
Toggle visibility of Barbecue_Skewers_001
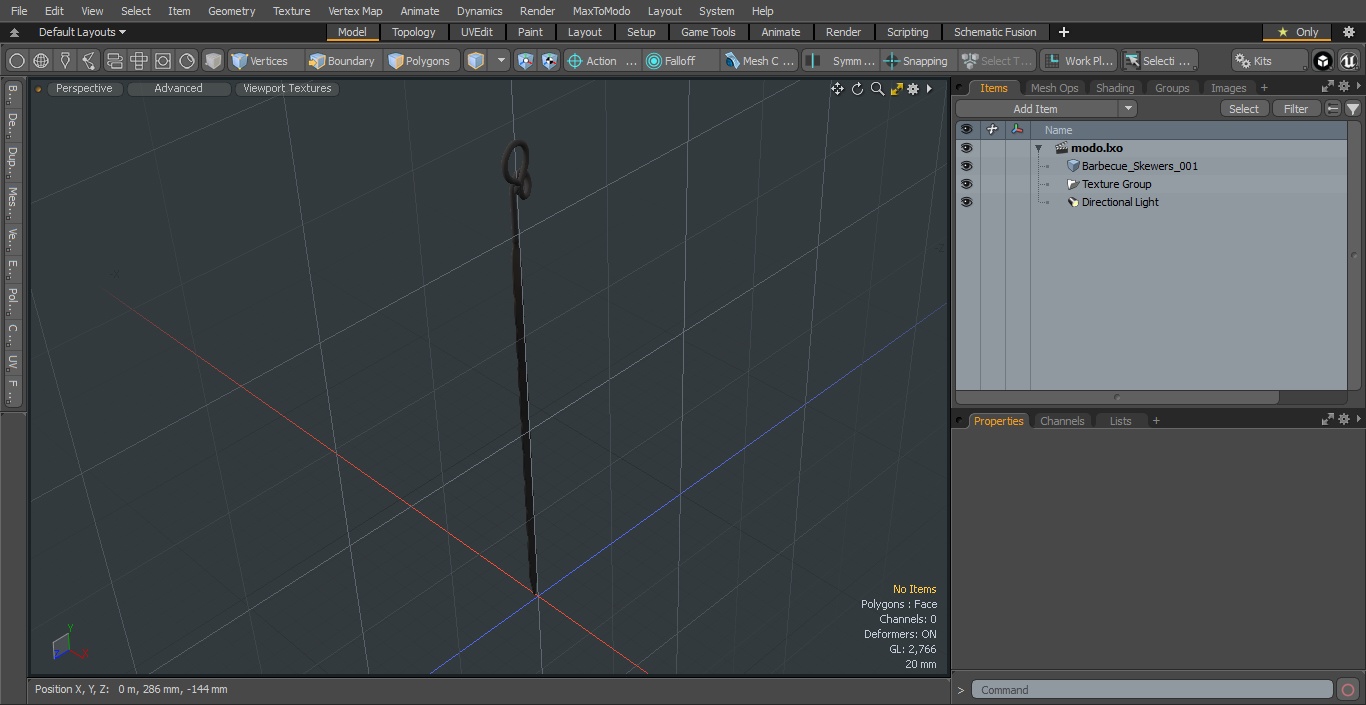point(966,166)
